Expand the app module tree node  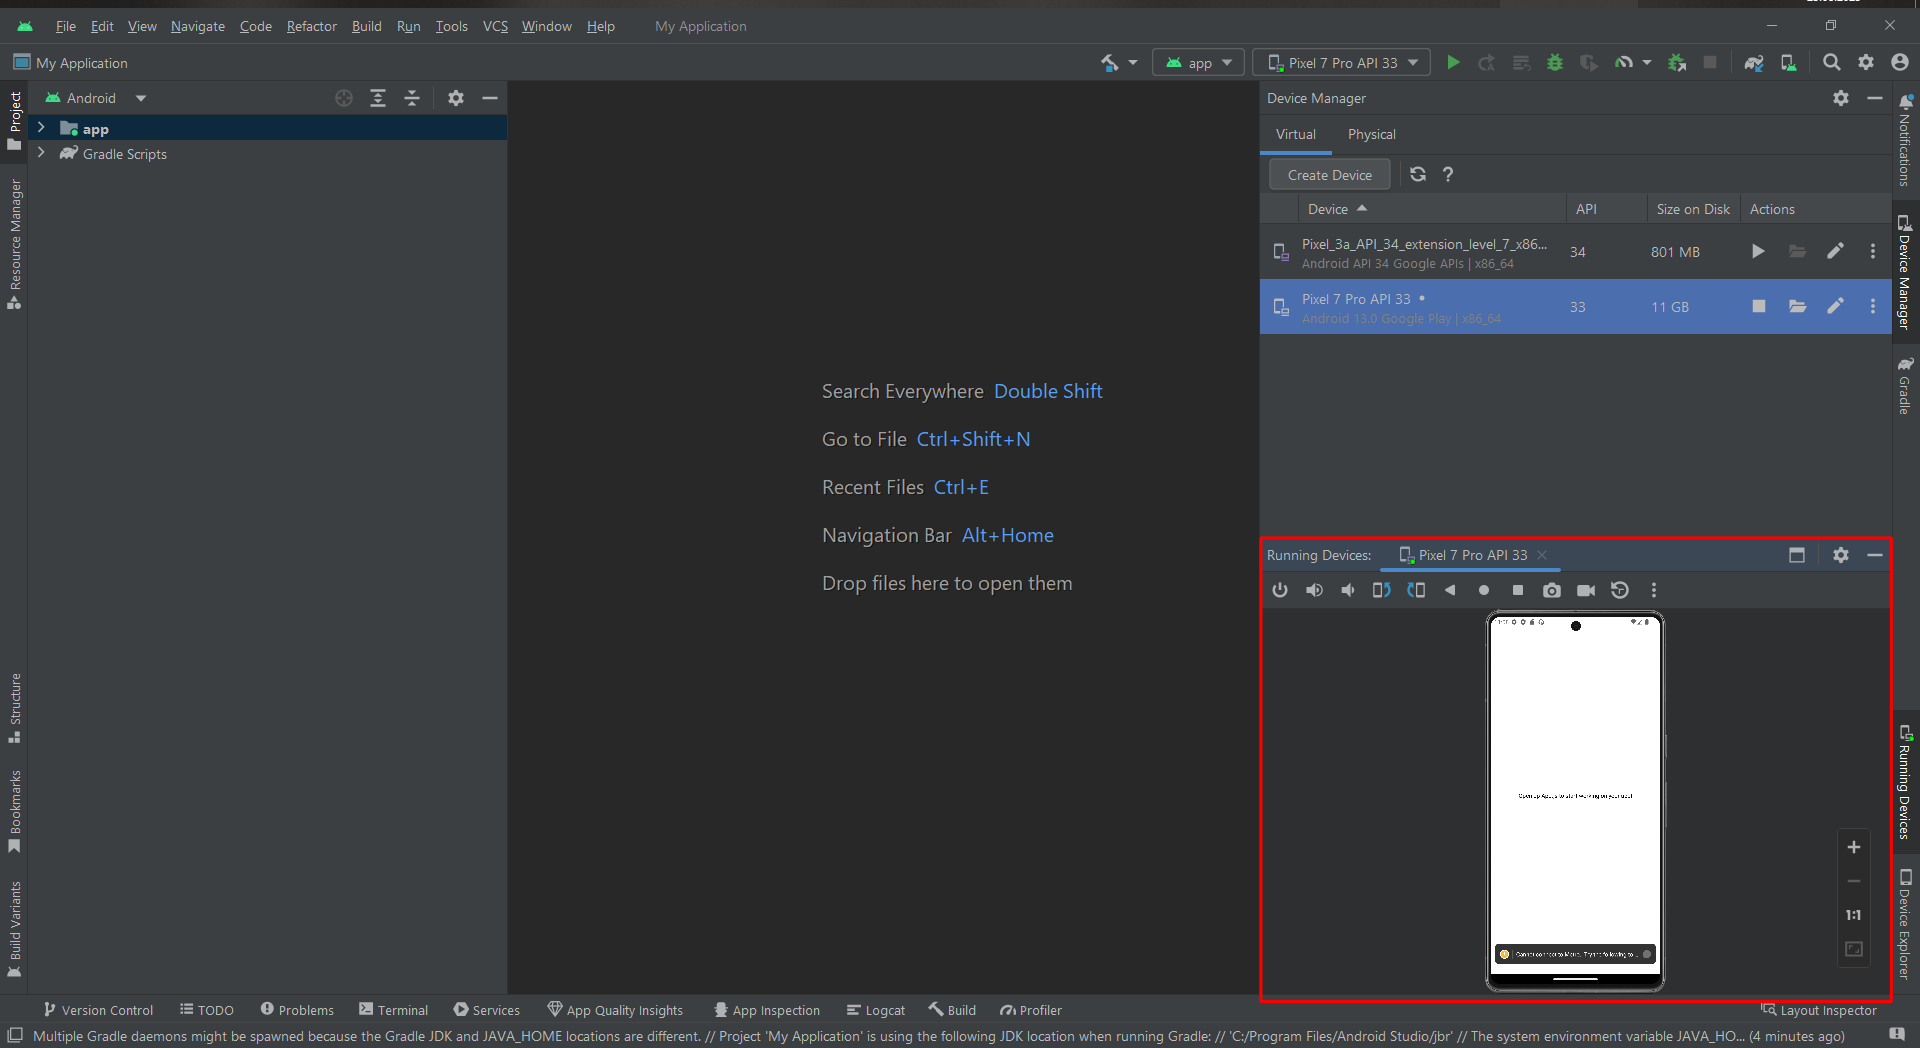click(x=41, y=128)
